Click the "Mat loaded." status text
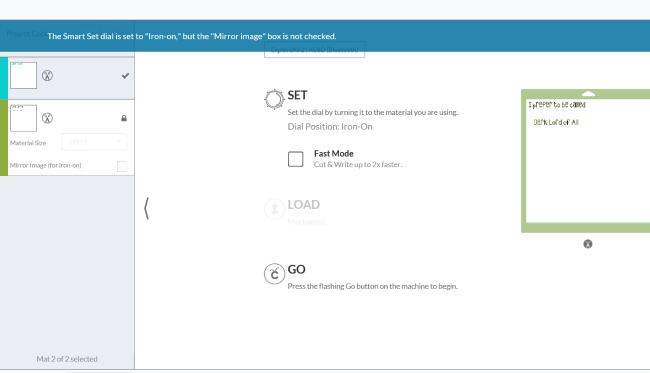The image size is (650, 373). [306, 222]
